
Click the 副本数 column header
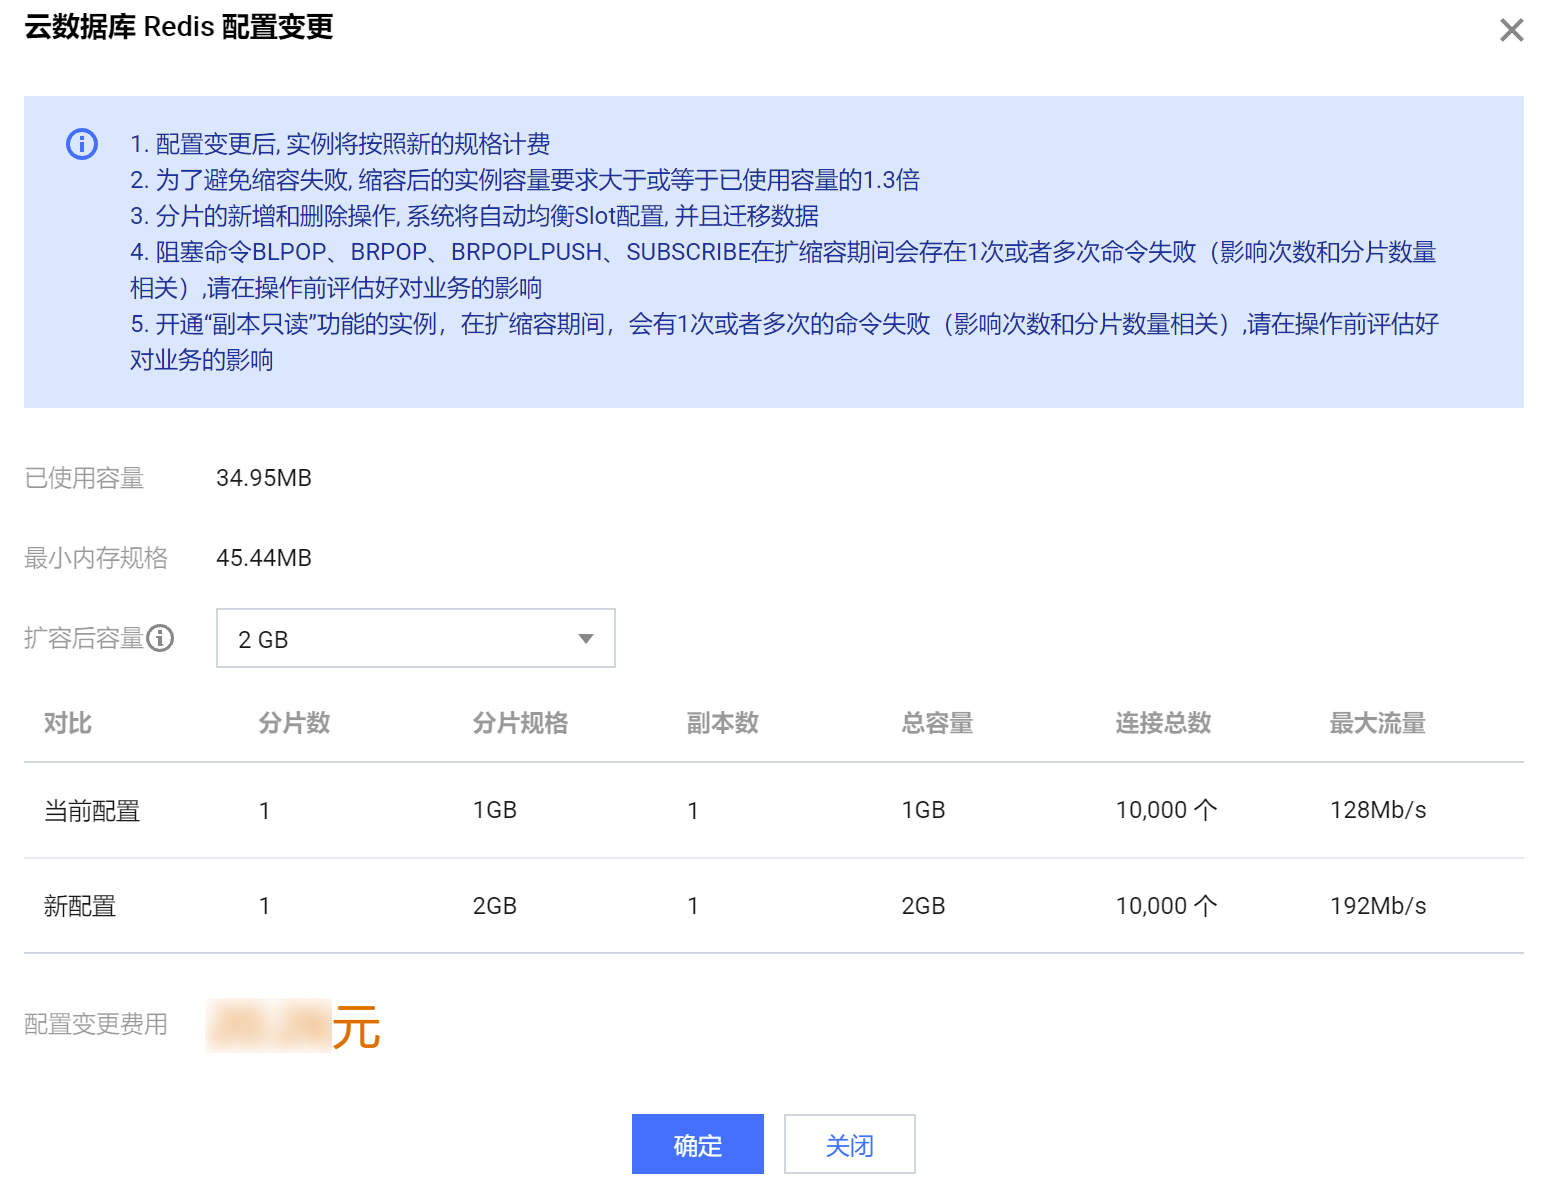723,723
